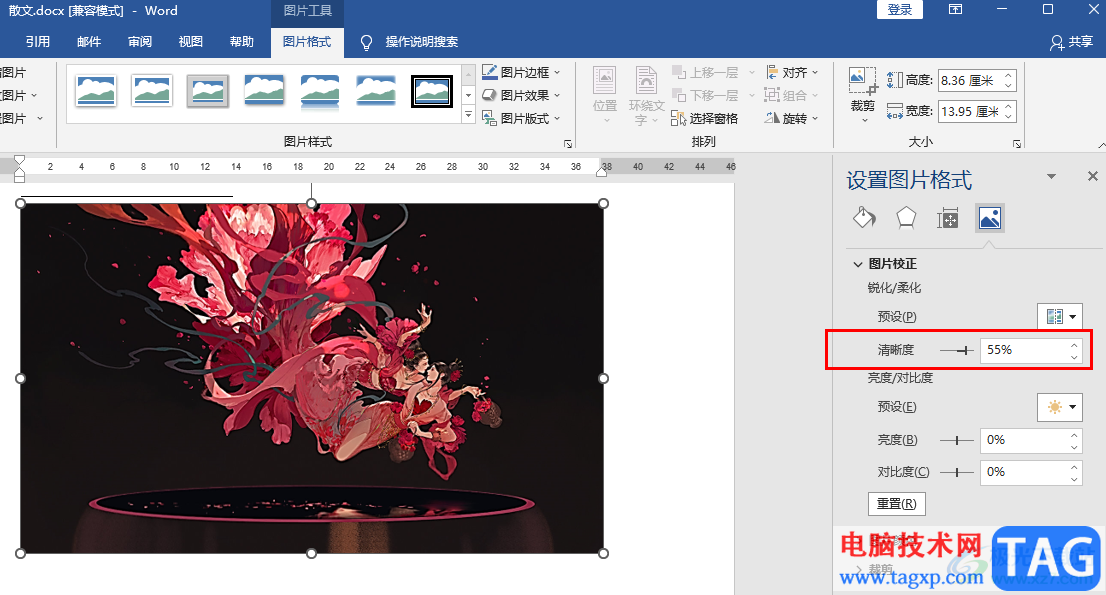Click the Tell me search (操作说明搜索) box
This screenshot has width=1106, height=595.
(422, 42)
